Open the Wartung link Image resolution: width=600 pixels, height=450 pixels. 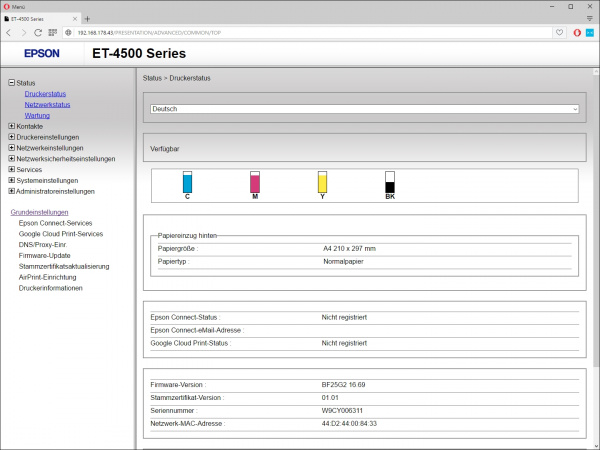point(37,115)
